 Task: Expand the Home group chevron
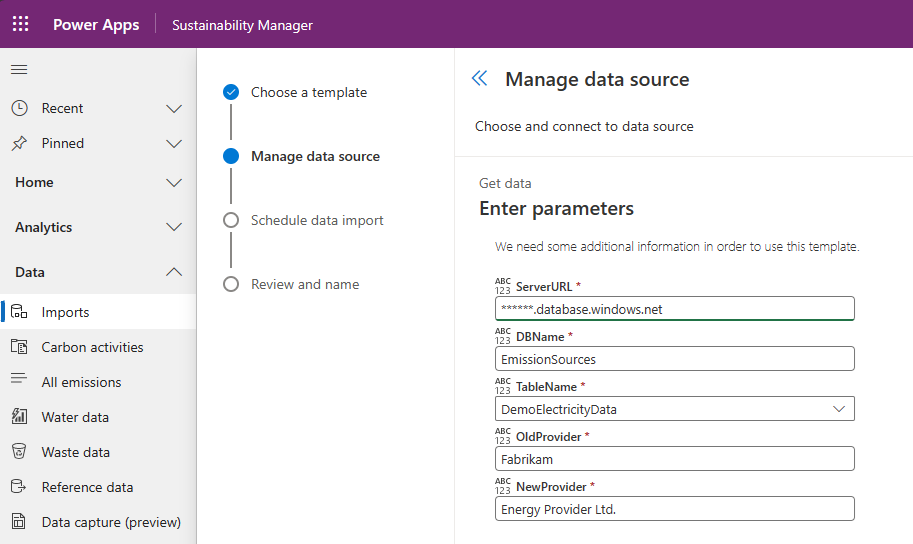pos(174,183)
